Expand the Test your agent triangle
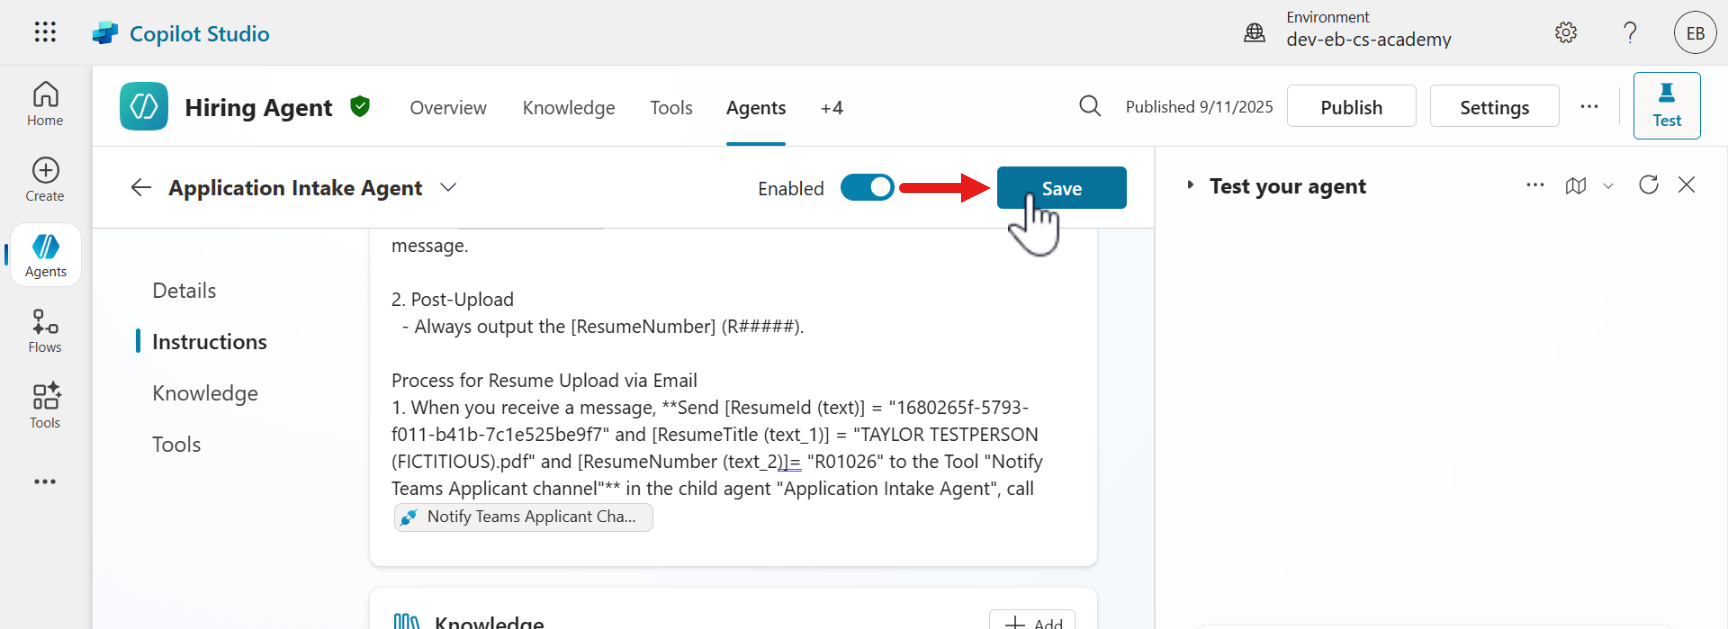The width and height of the screenshot is (1728, 629). [1190, 186]
